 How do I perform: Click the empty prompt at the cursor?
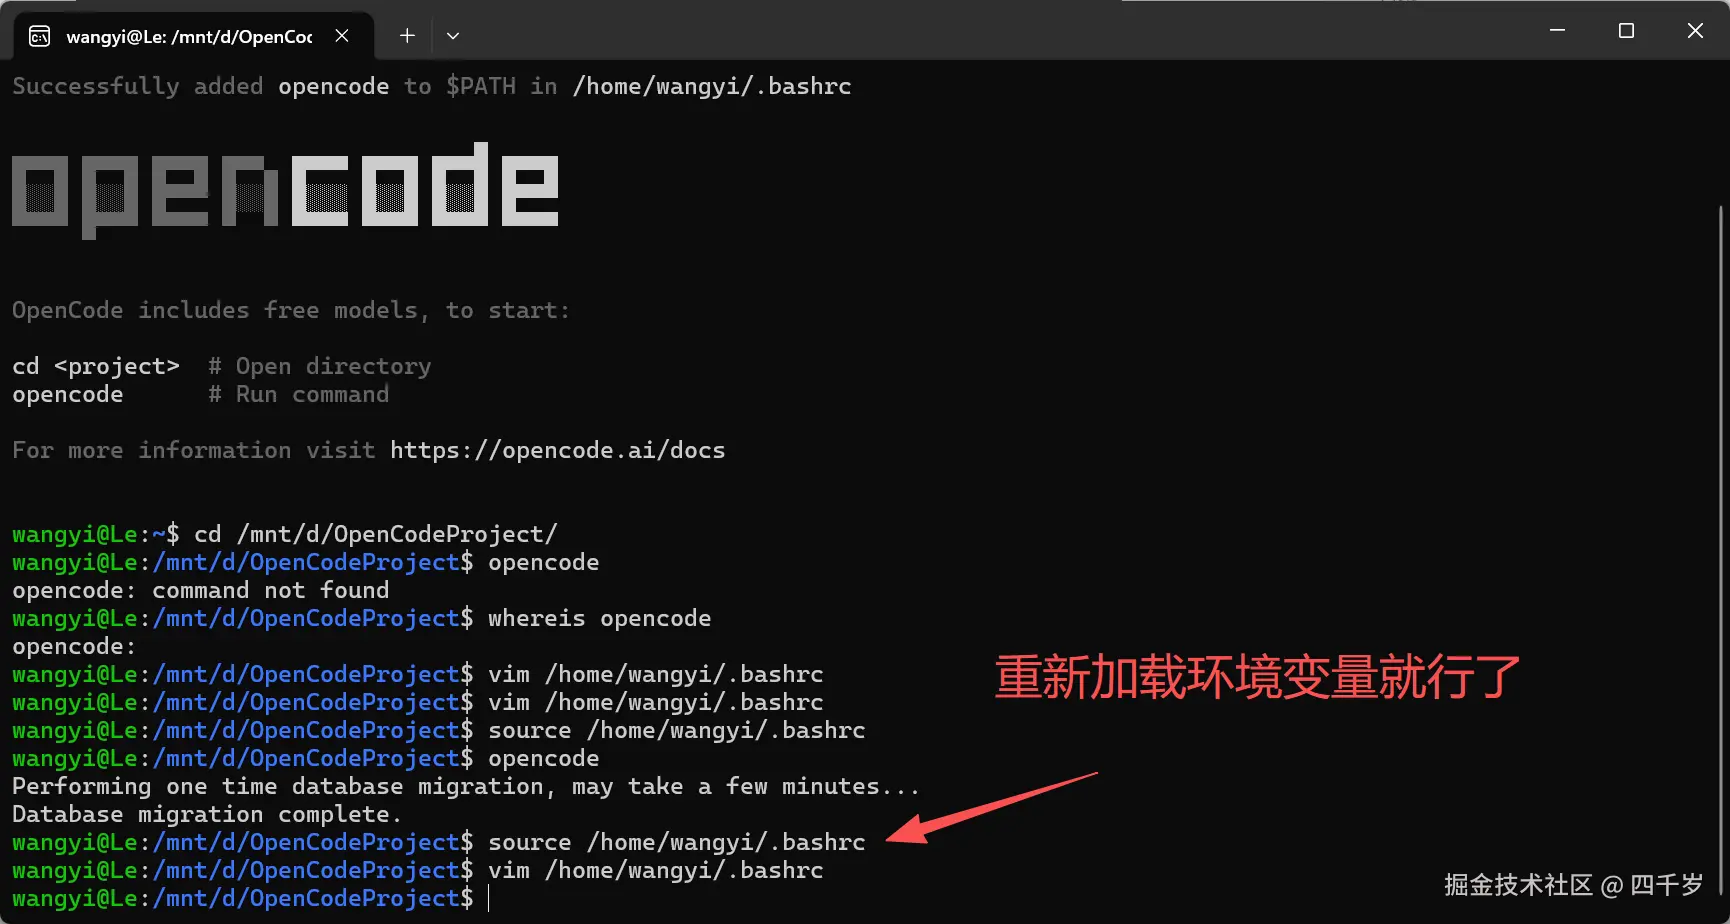pyautogui.click(x=489, y=899)
